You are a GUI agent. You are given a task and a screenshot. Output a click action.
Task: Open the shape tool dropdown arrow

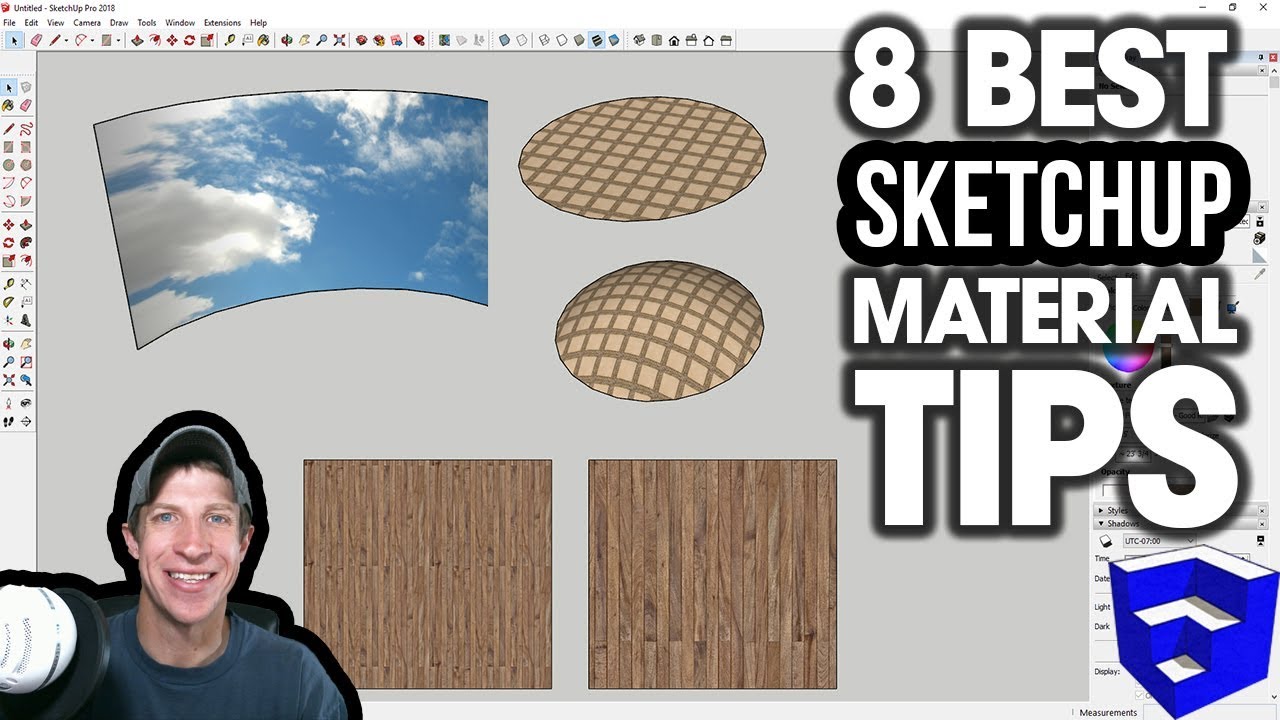(118, 41)
